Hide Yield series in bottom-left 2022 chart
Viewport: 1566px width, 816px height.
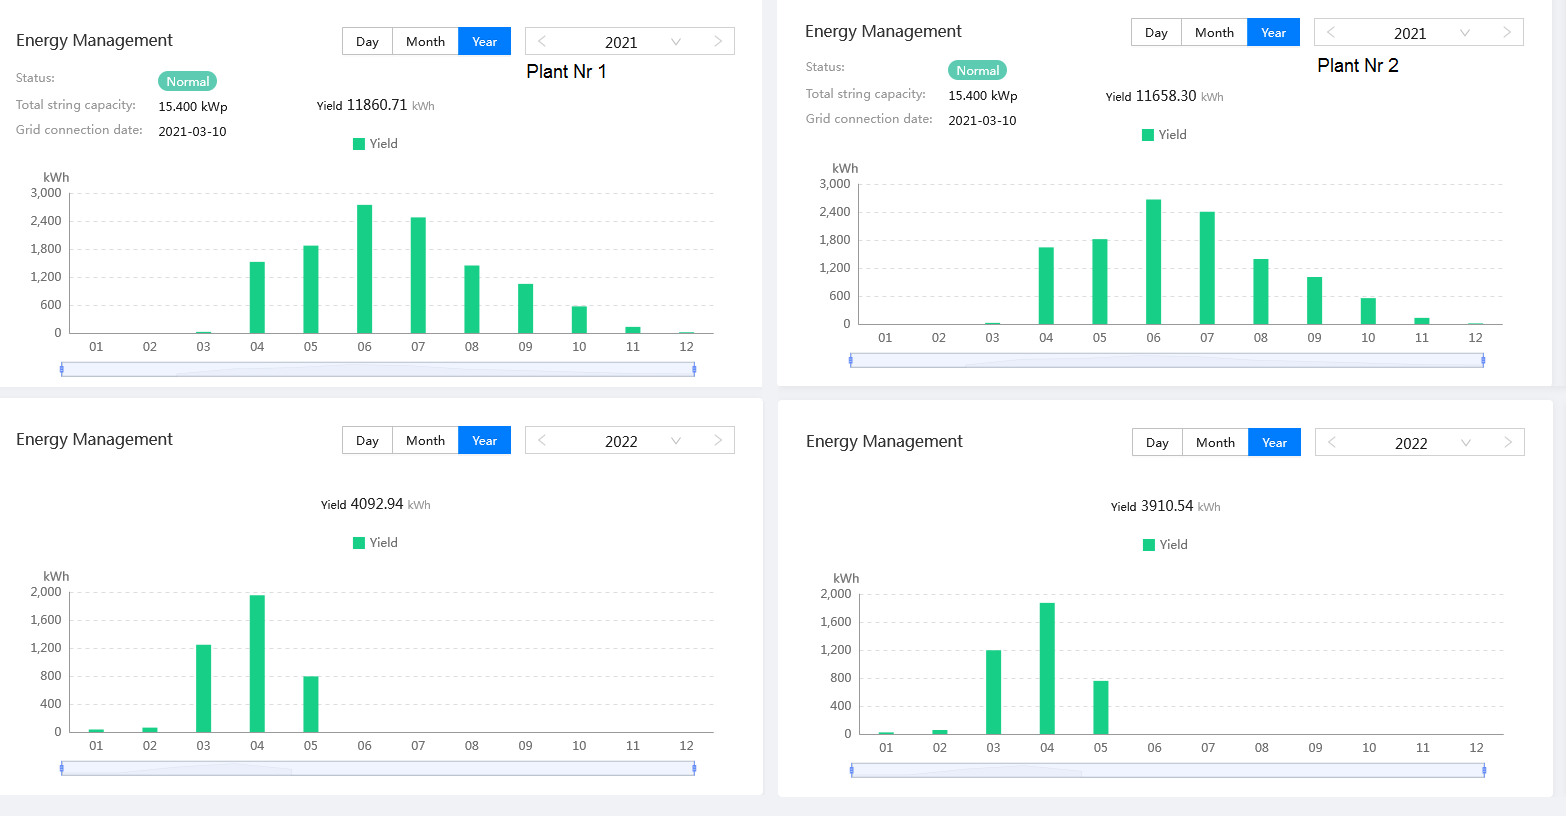375,543
